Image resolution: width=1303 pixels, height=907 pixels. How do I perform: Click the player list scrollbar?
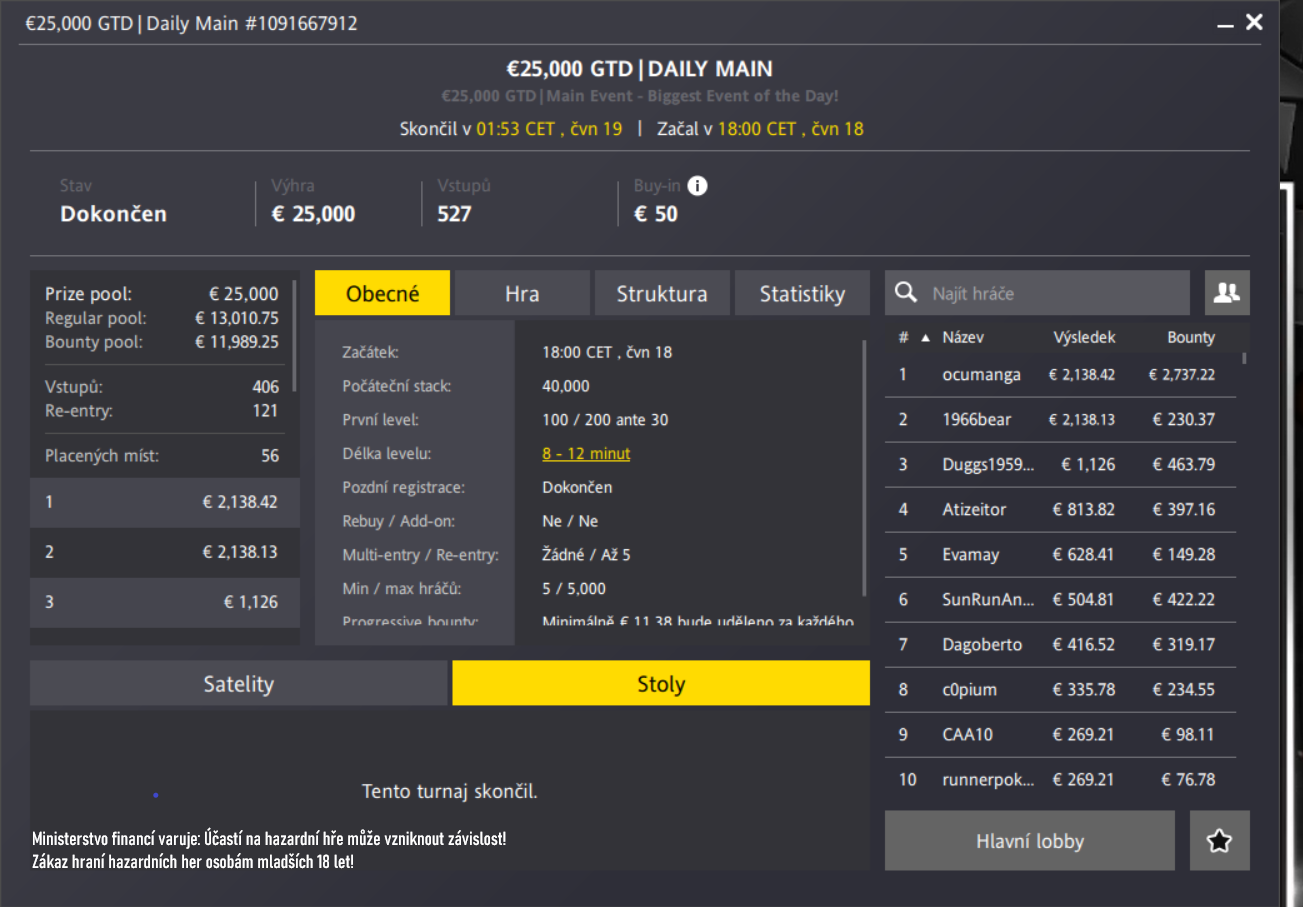tap(1244, 358)
